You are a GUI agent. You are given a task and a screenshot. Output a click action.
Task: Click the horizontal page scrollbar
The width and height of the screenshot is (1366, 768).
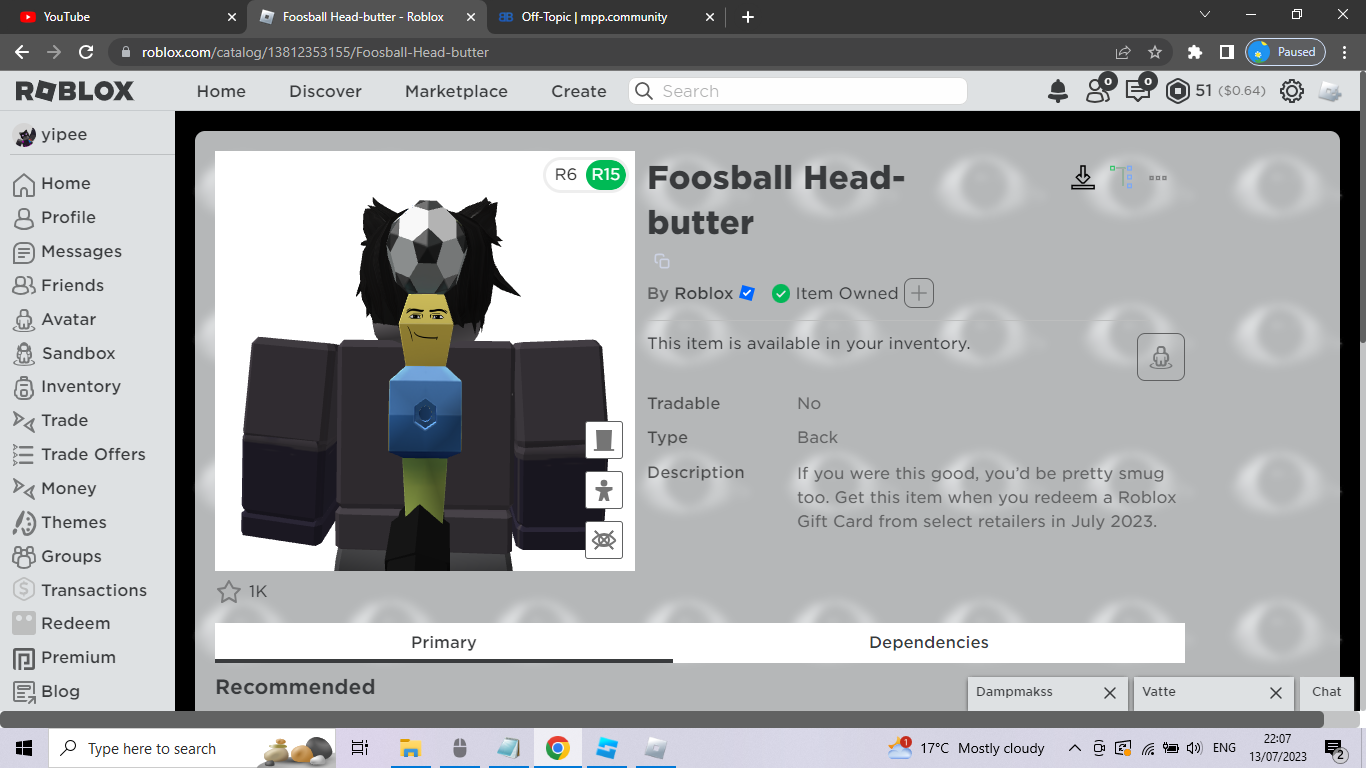(x=662, y=719)
